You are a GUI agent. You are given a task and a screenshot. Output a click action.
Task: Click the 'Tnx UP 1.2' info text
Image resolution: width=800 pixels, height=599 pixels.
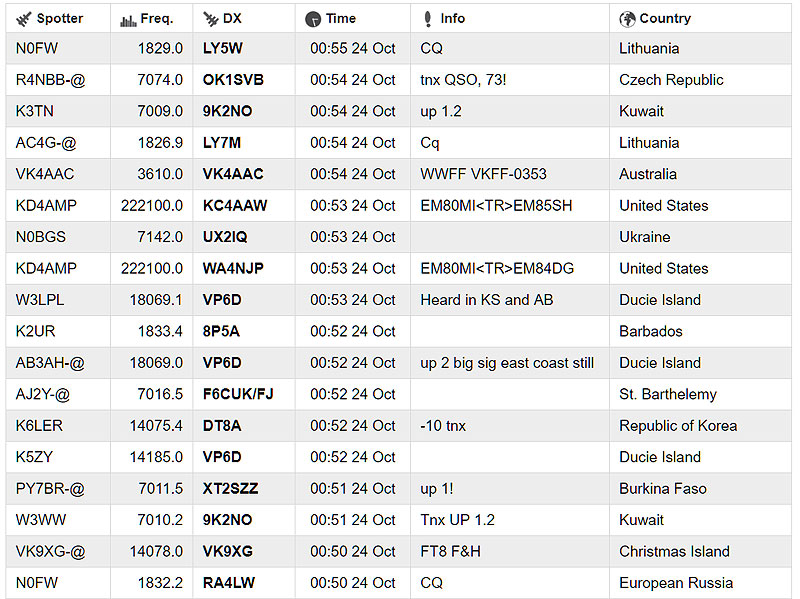457,520
